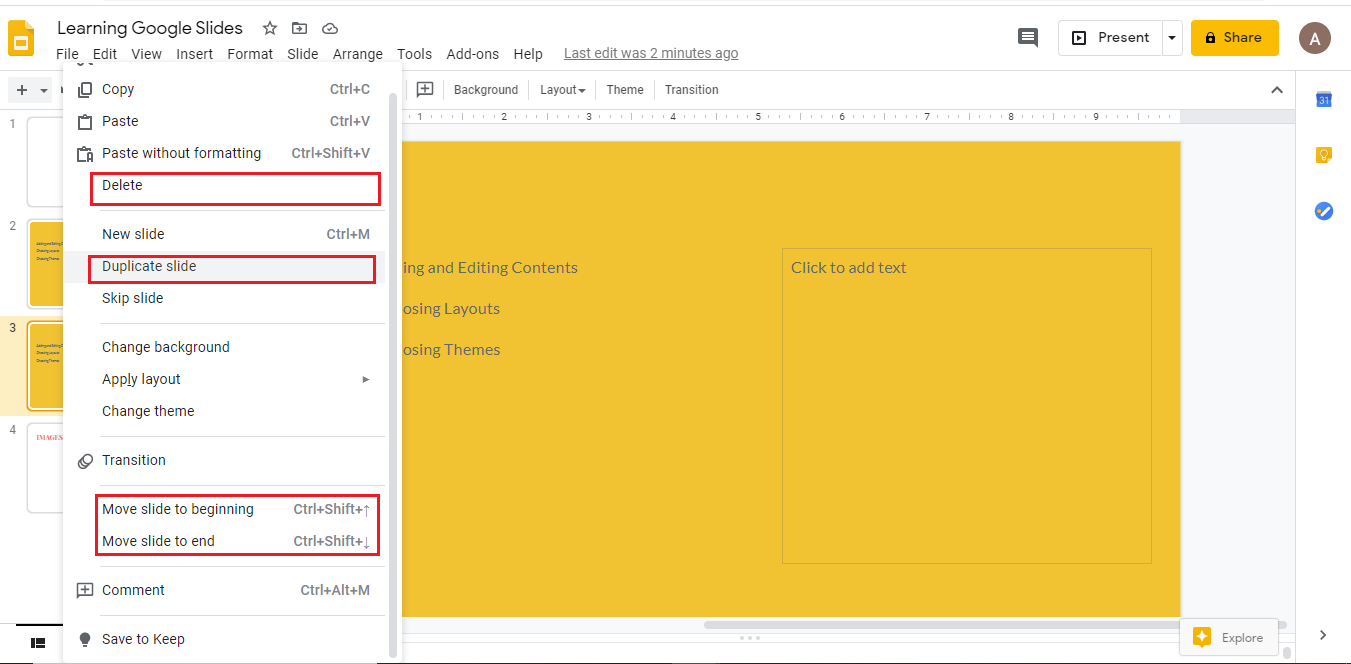Viewport: 1351px width, 664px height.
Task: Open last edit history link
Action: (x=651, y=53)
